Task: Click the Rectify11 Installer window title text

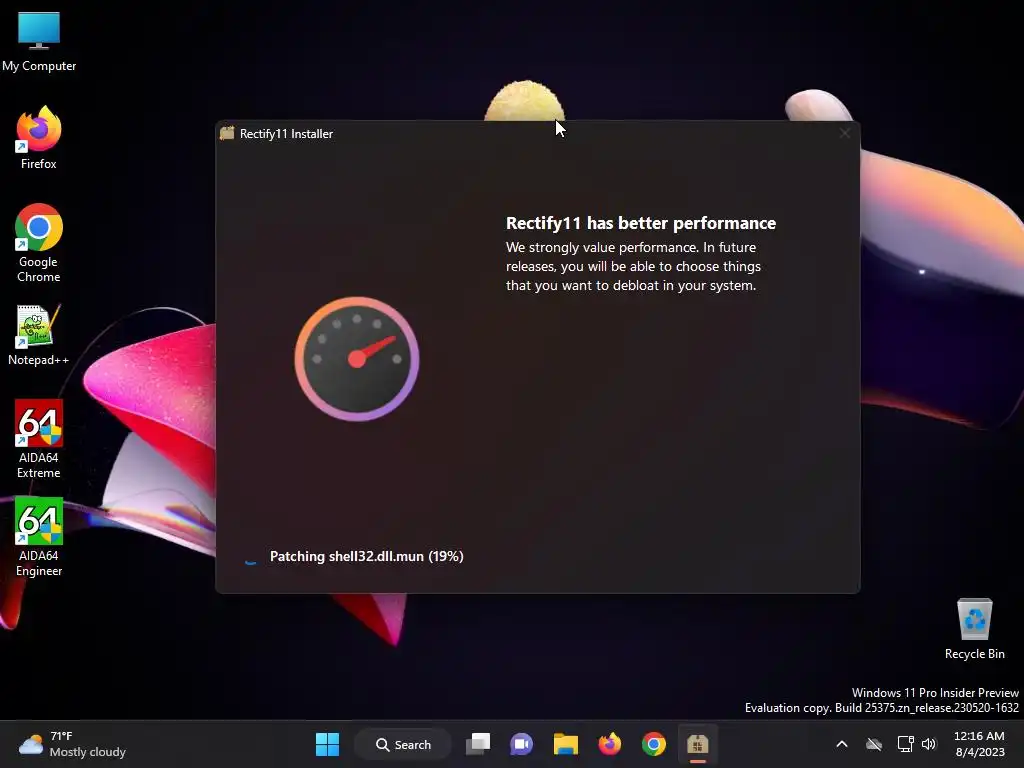Action: [x=286, y=134]
